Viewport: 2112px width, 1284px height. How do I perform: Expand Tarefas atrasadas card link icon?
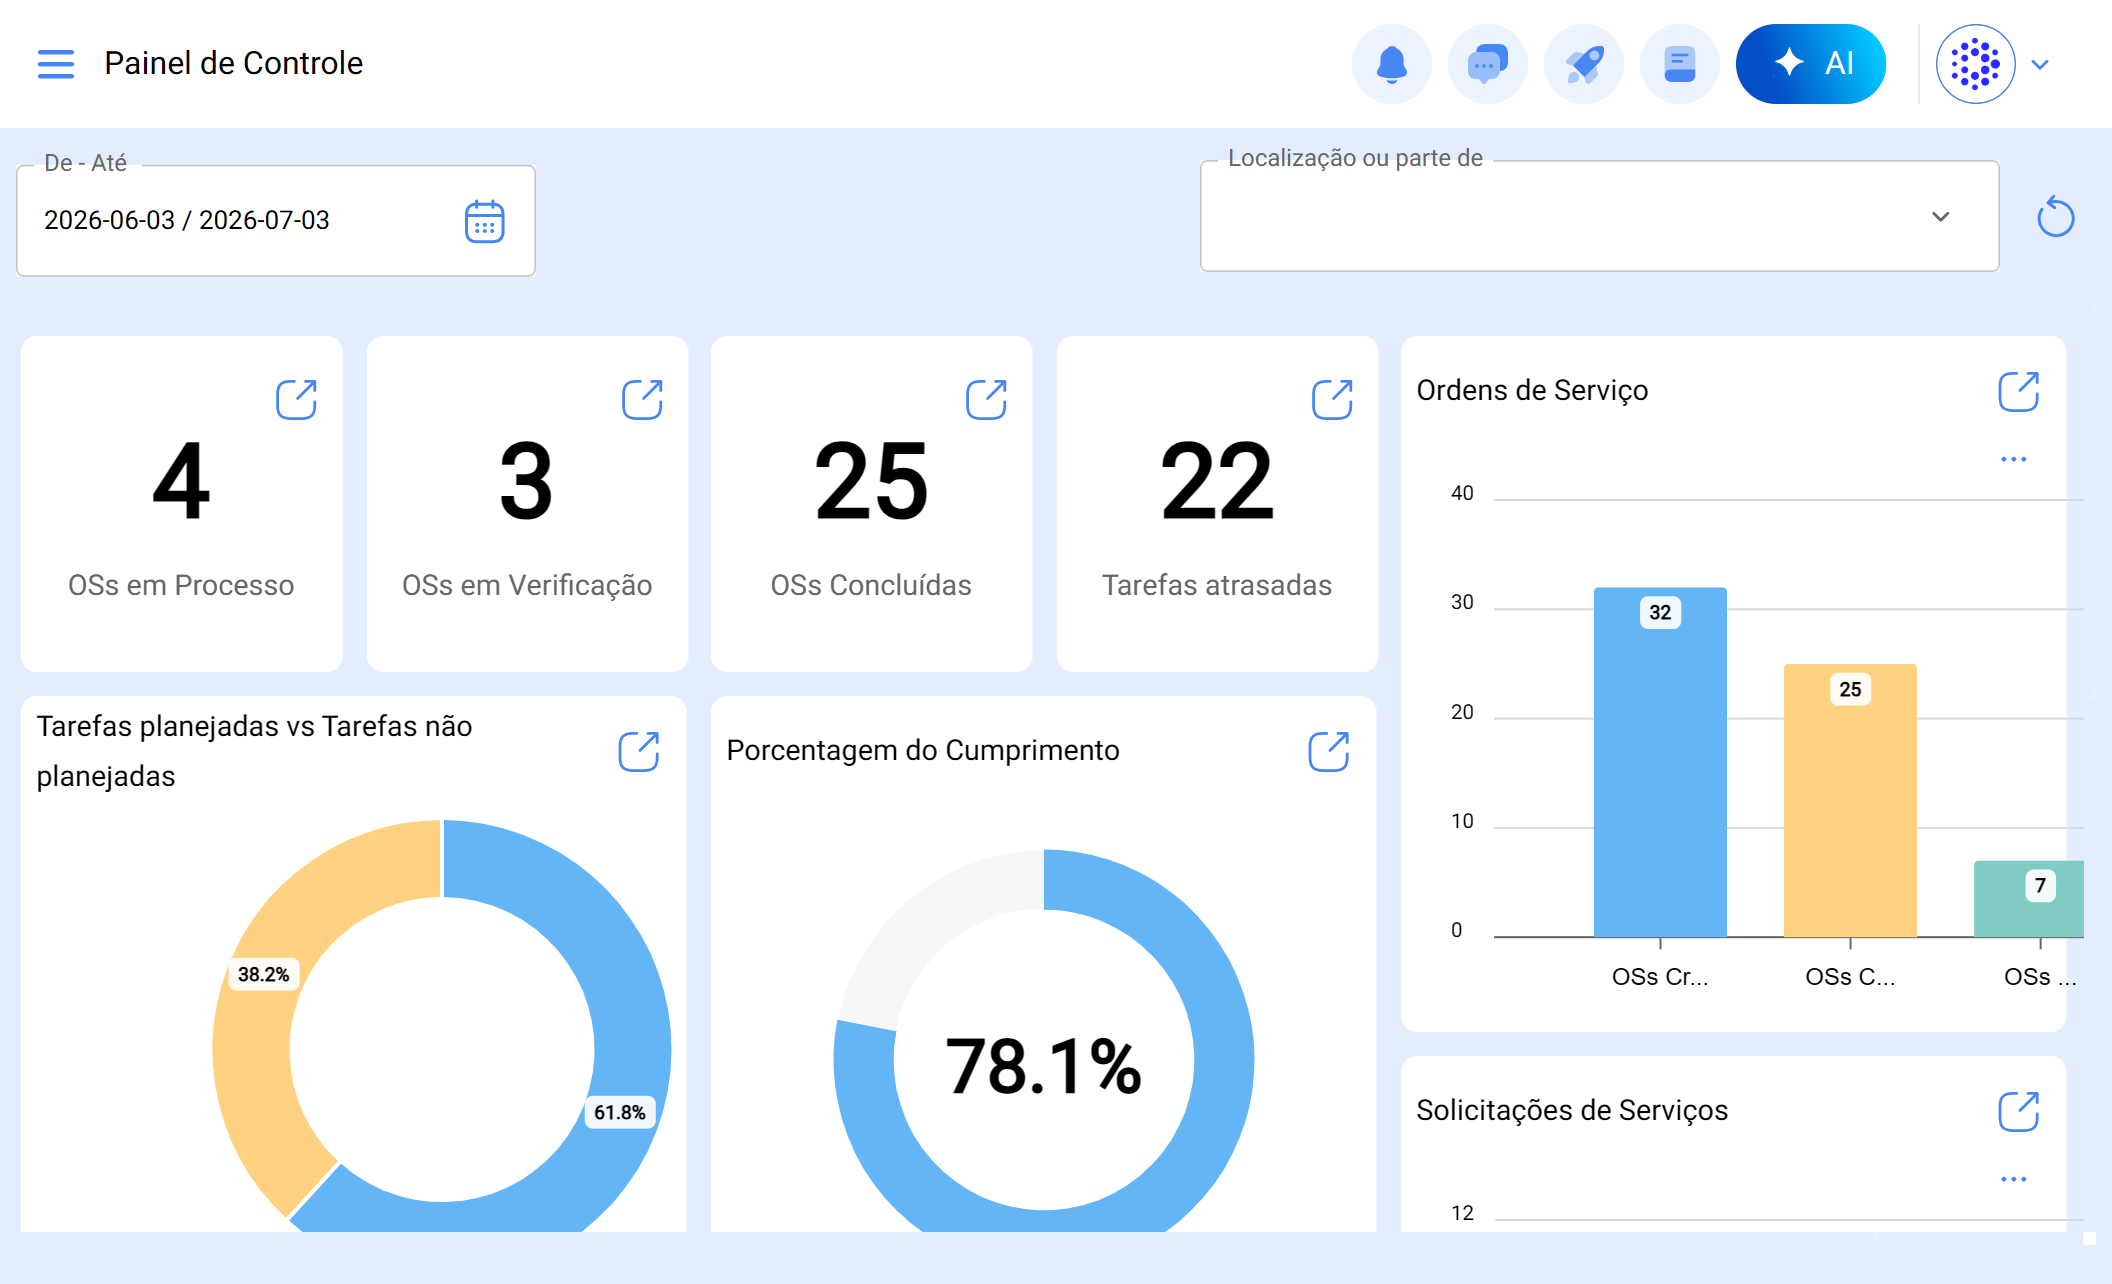[1333, 399]
